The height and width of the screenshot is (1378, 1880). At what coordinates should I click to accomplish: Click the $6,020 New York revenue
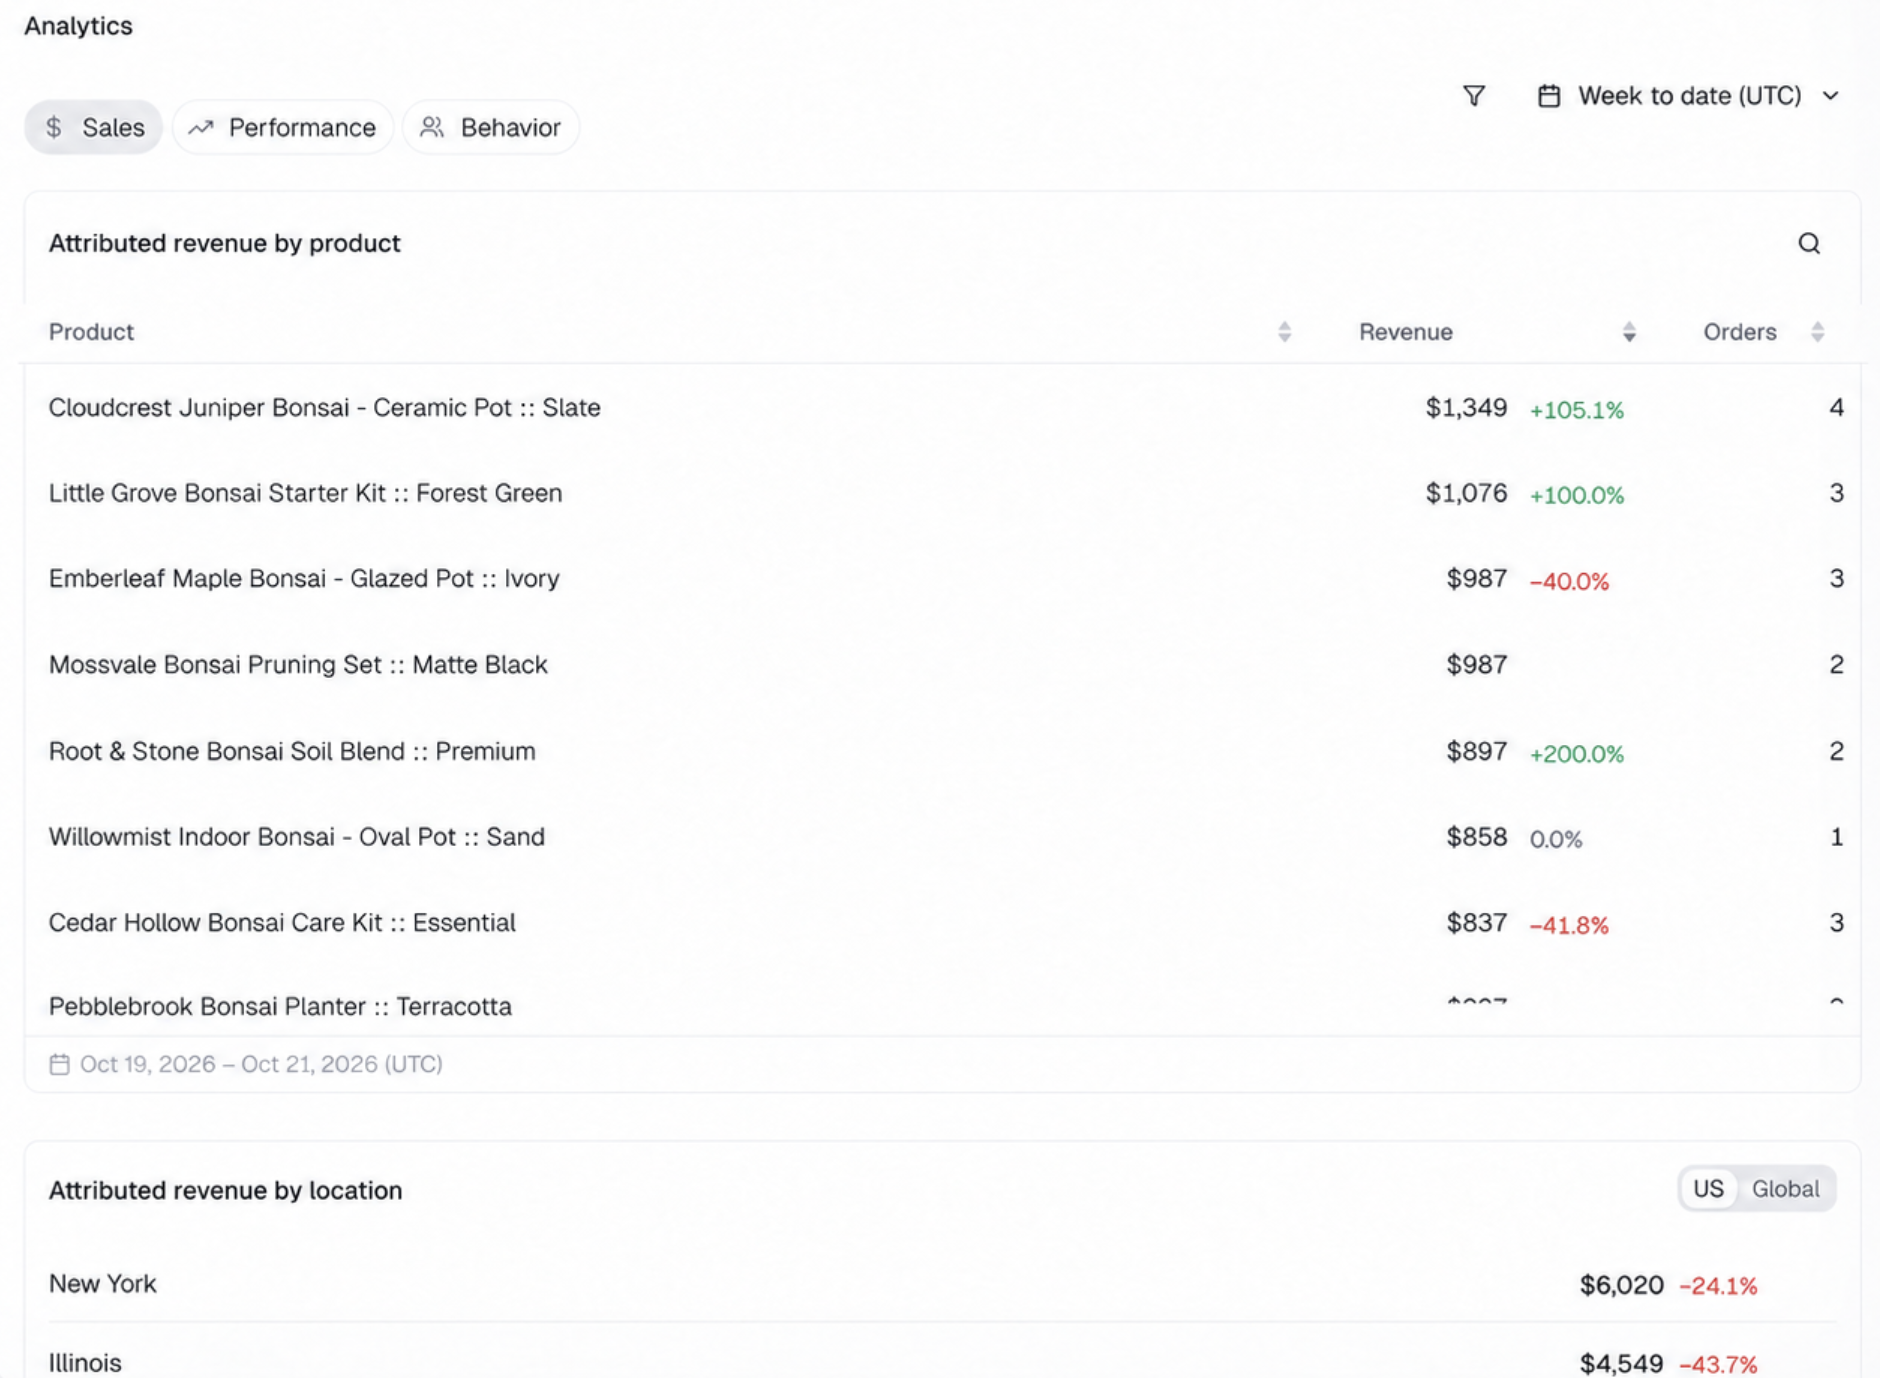click(1621, 1285)
